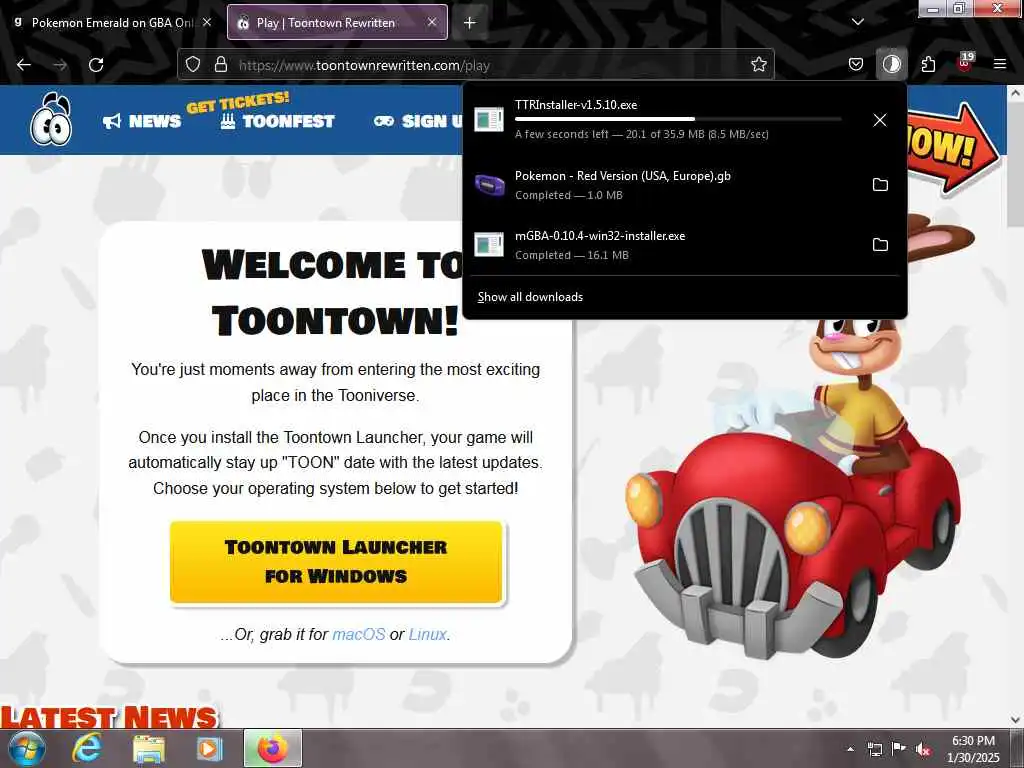This screenshot has width=1024, height=768.
Task: Click the Pokemon - Red Version (USA, Europe).gb entry
Action: pos(684,185)
